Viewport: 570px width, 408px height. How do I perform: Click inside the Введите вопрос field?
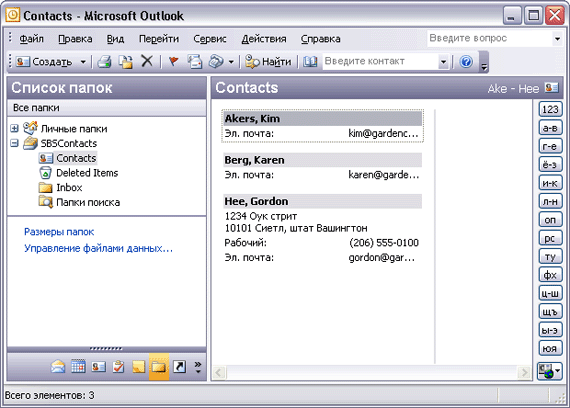point(489,38)
